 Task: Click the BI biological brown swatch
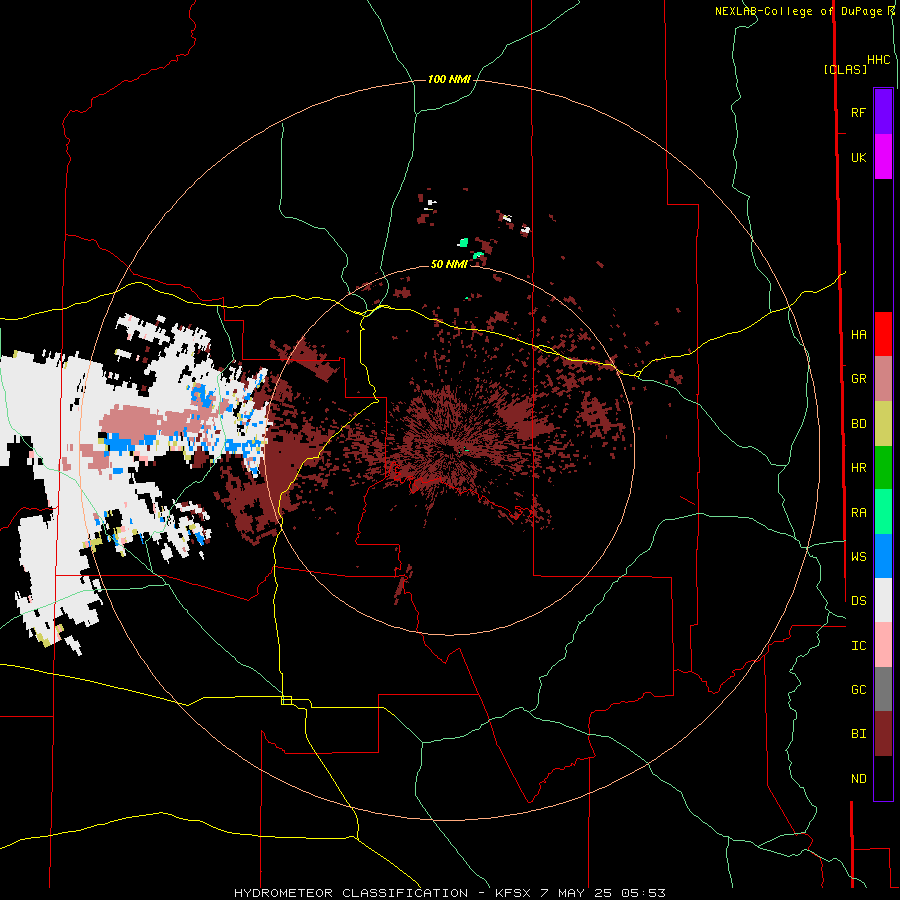(x=883, y=734)
